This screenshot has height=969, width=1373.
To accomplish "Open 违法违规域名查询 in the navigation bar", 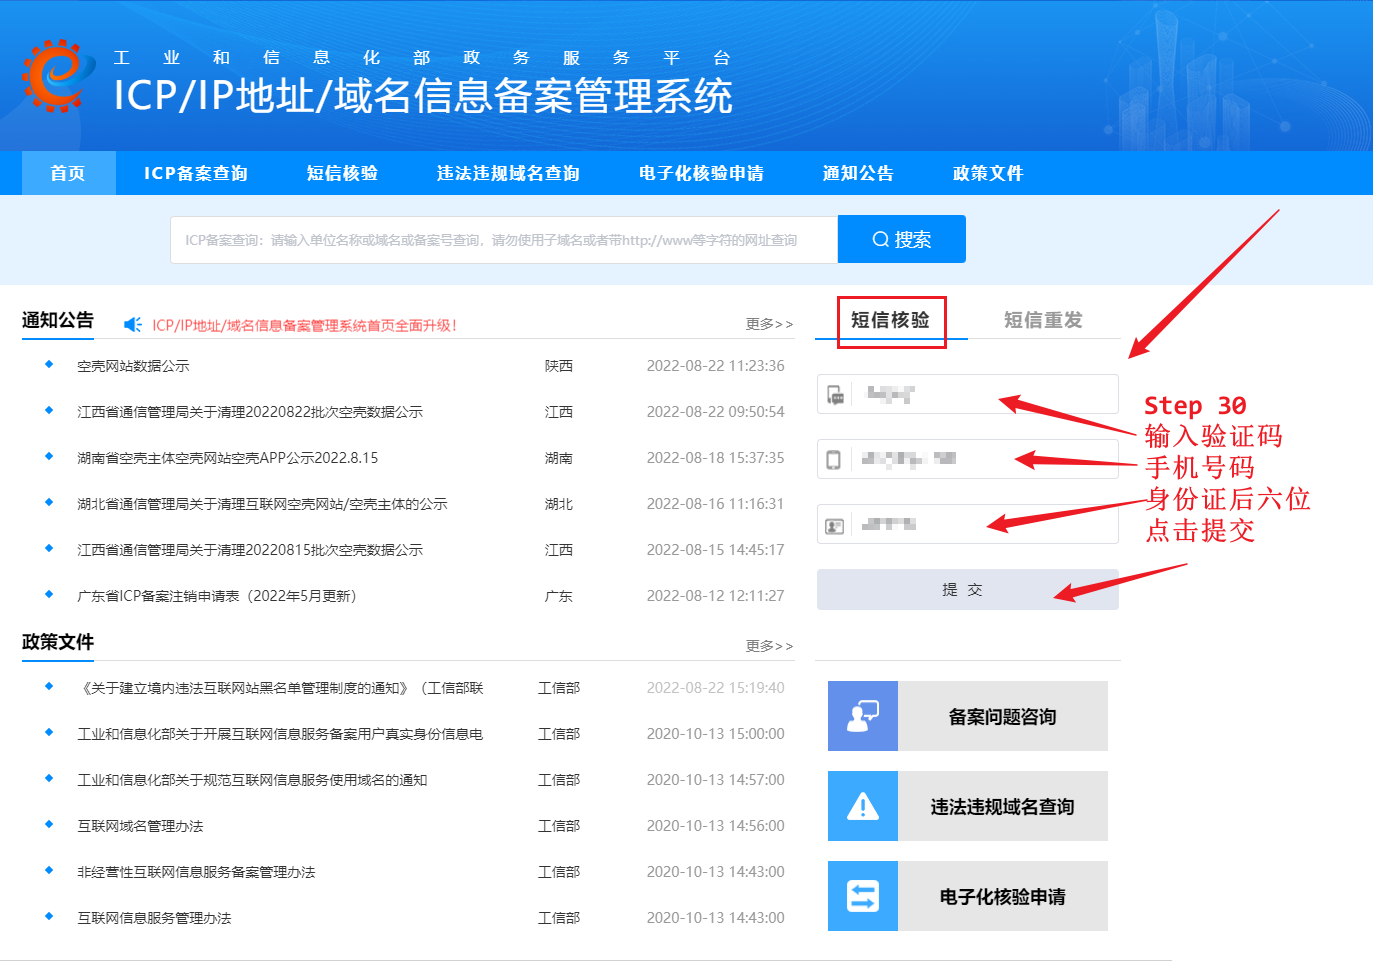I will [508, 173].
